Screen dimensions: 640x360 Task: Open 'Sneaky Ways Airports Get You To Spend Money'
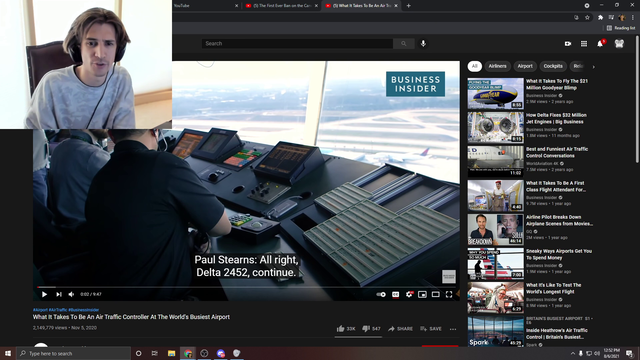pyautogui.click(x=558, y=254)
